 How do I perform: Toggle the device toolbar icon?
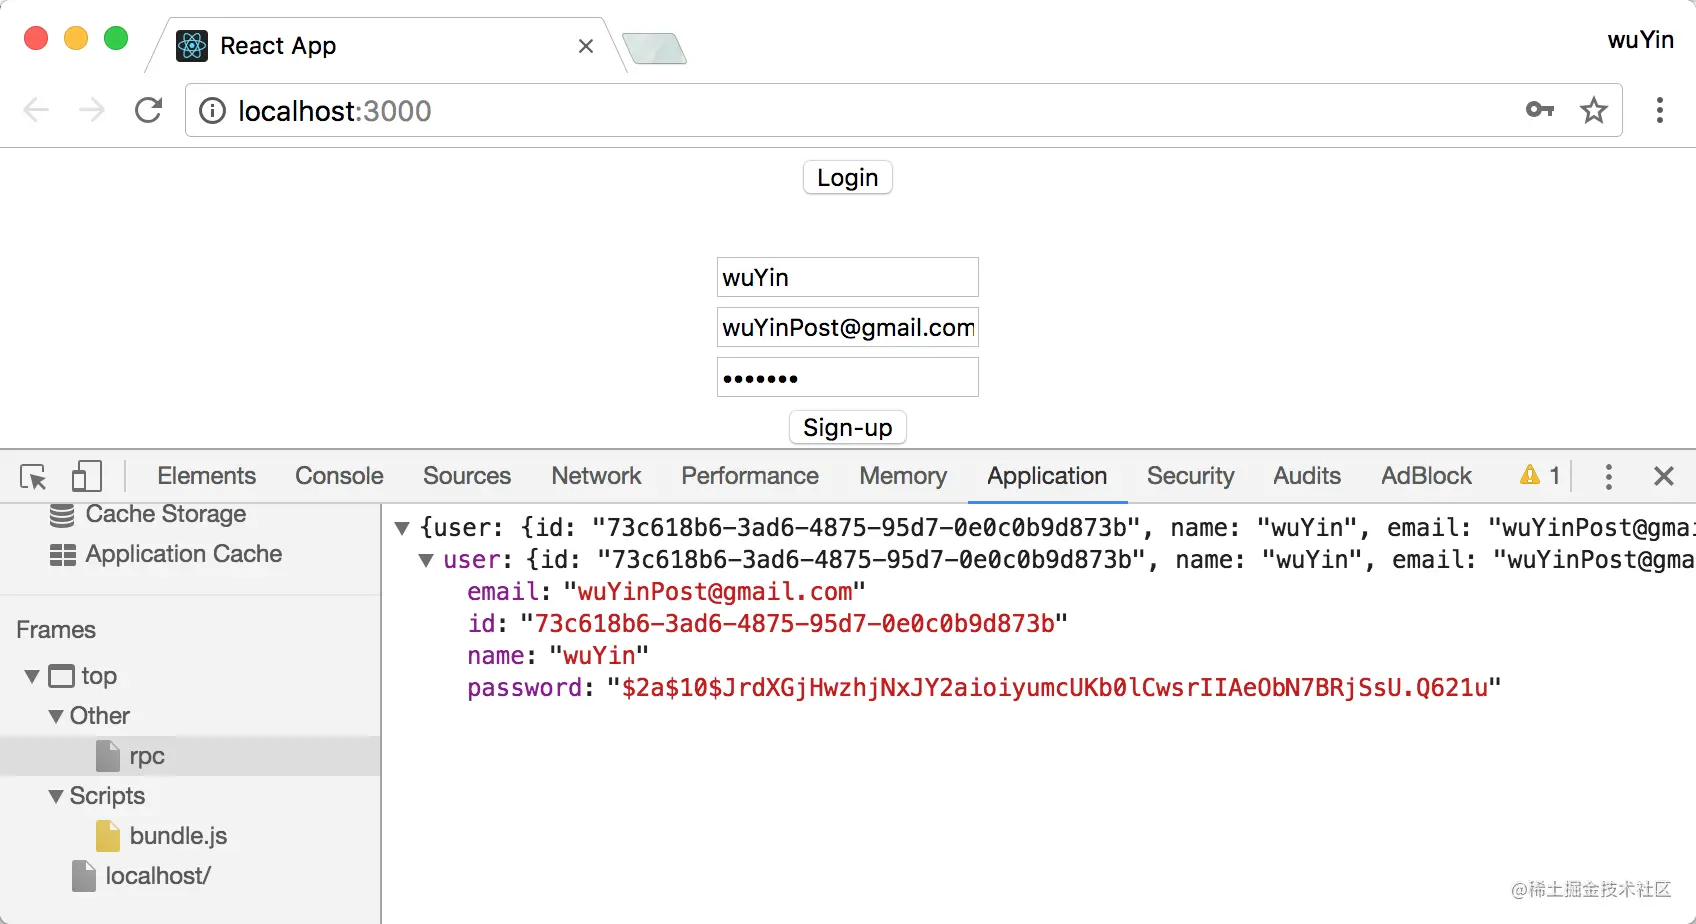pos(87,476)
